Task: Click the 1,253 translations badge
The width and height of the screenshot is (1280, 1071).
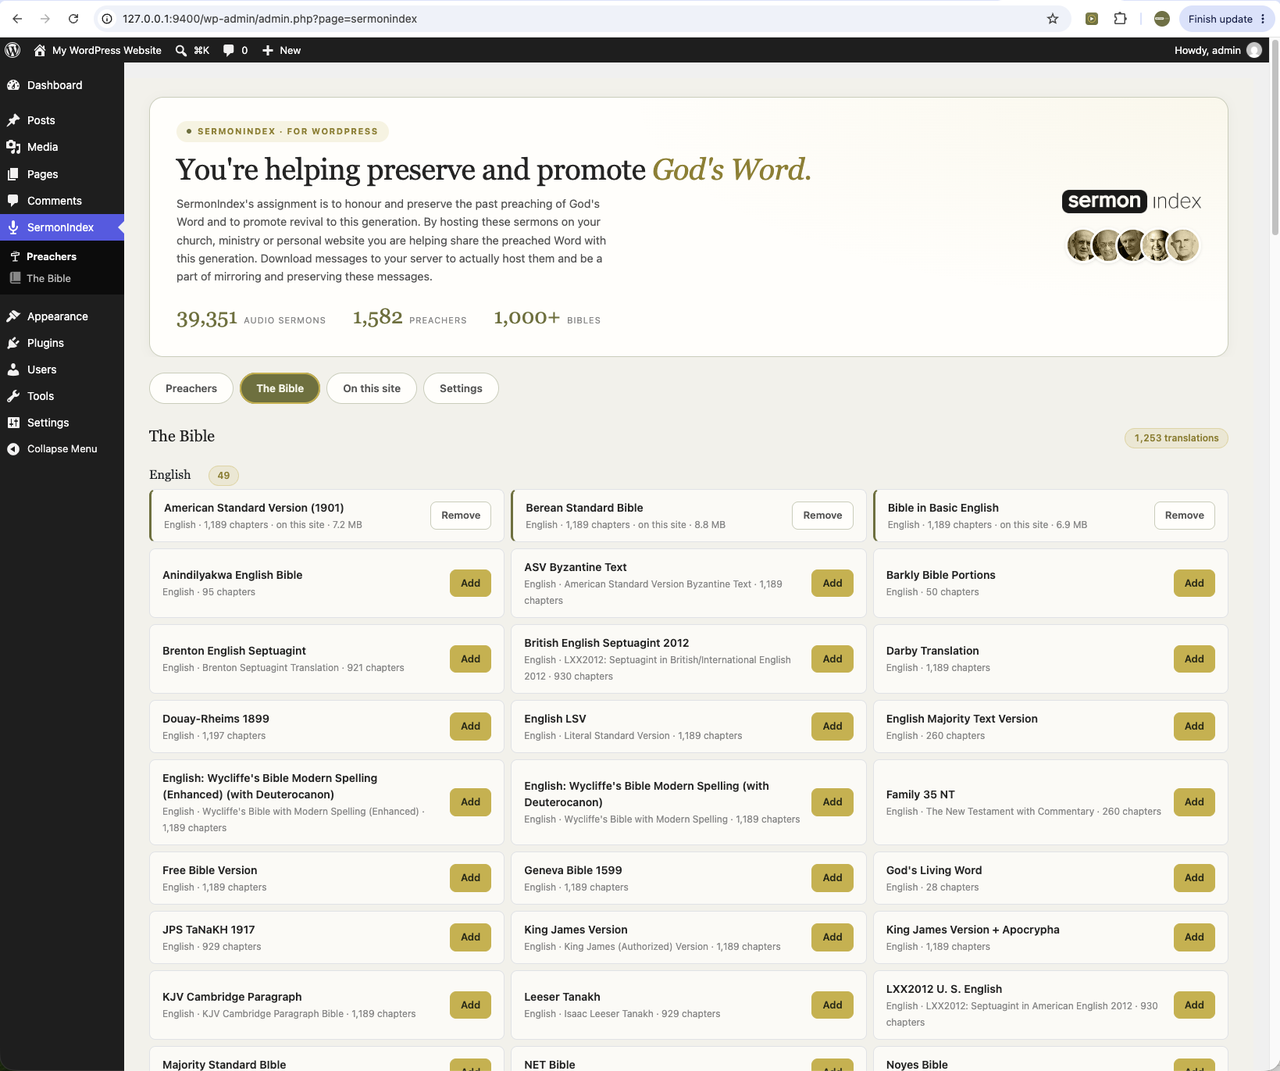Action: coord(1176,438)
